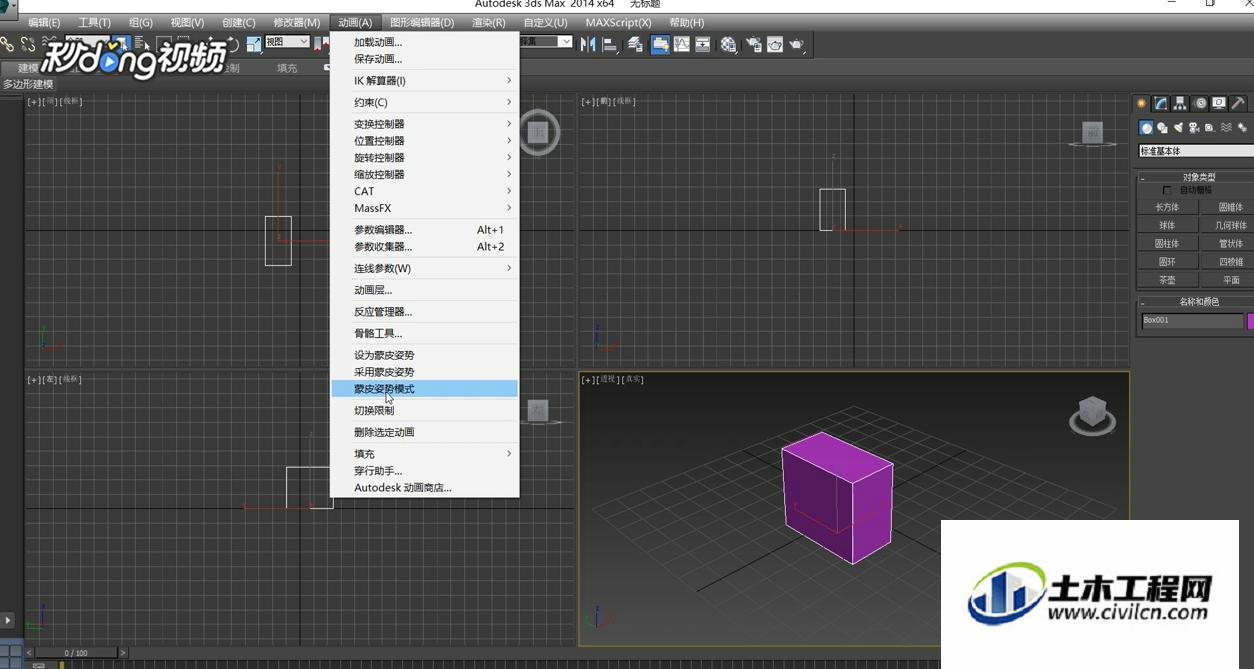Switch to the Hierarchy panel tab

[1180, 103]
